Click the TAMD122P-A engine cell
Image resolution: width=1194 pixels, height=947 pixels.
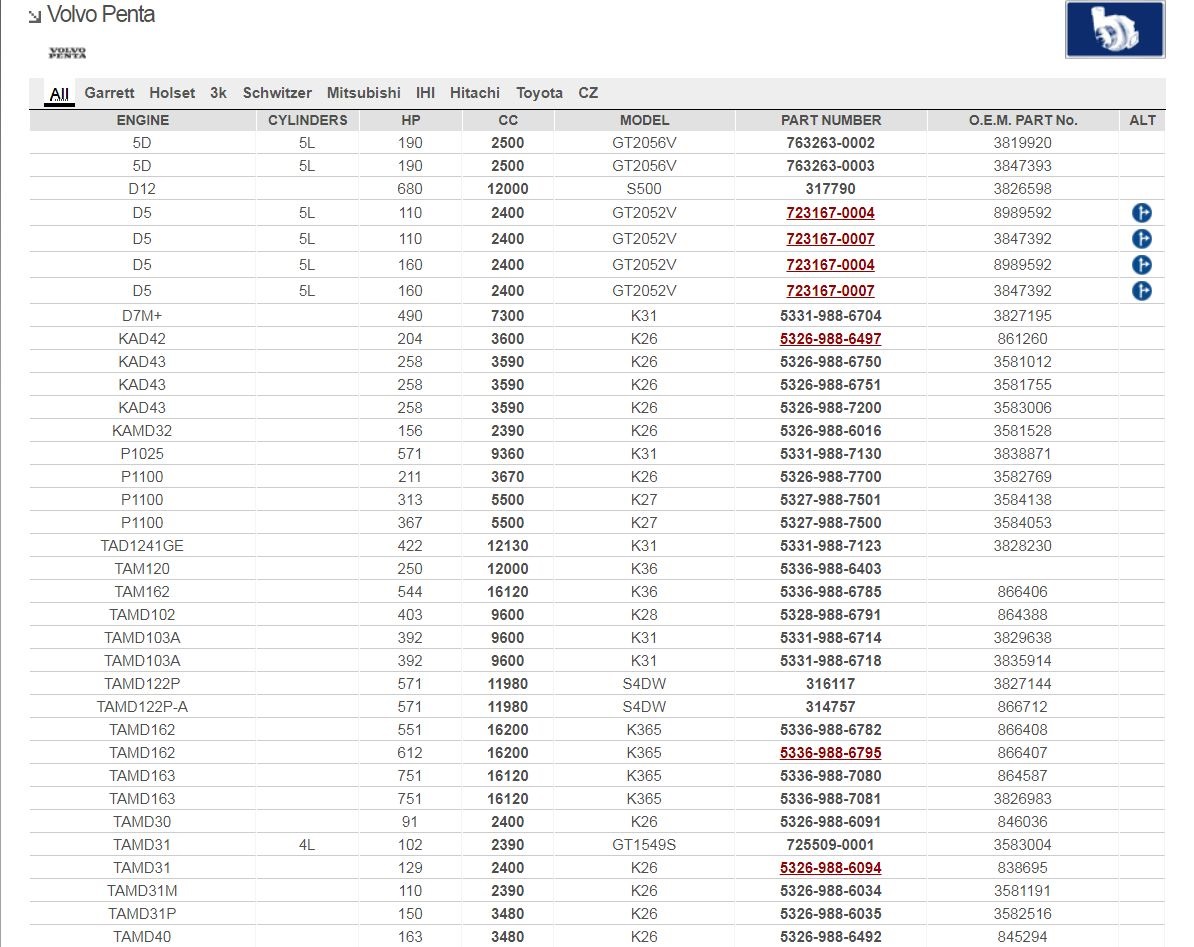(142, 706)
